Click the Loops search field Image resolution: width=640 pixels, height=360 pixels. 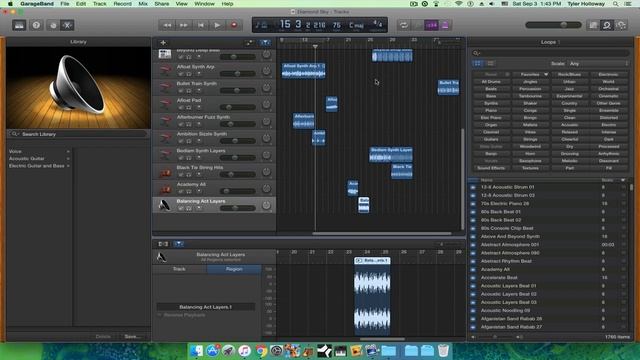550,53
